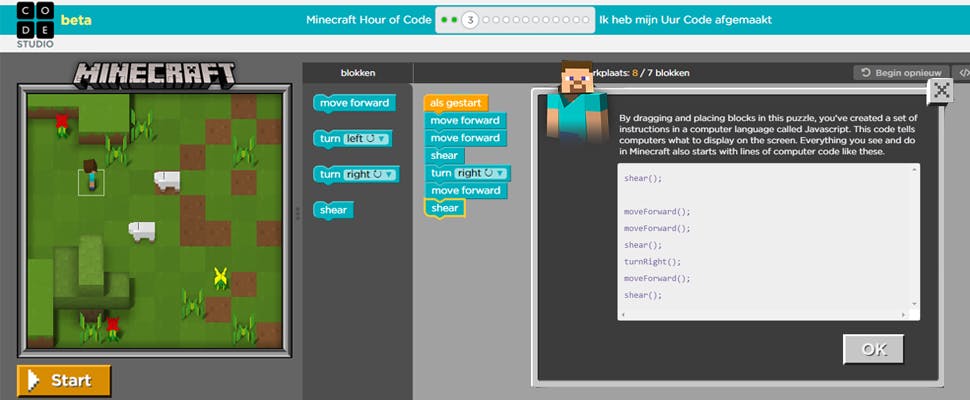Open the Minecraft Hour of Code link
Viewport: 970px width, 400px height.
(x=369, y=20)
